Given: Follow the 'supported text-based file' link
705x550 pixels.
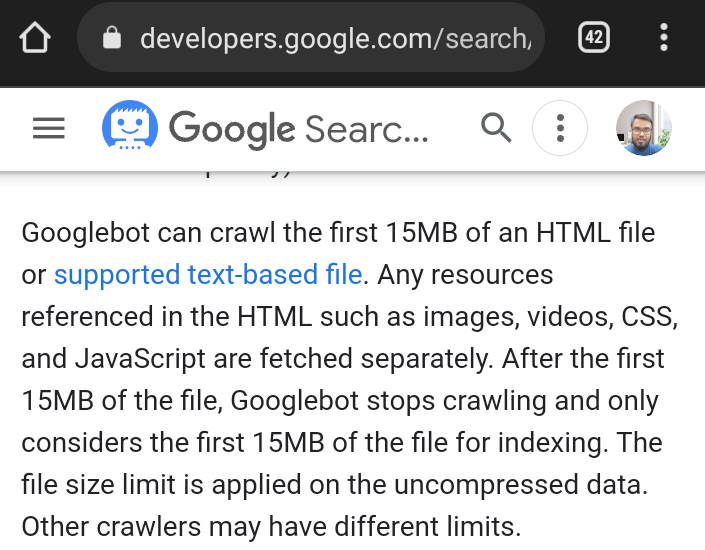Looking at the screenshot, I should [208, 275].
